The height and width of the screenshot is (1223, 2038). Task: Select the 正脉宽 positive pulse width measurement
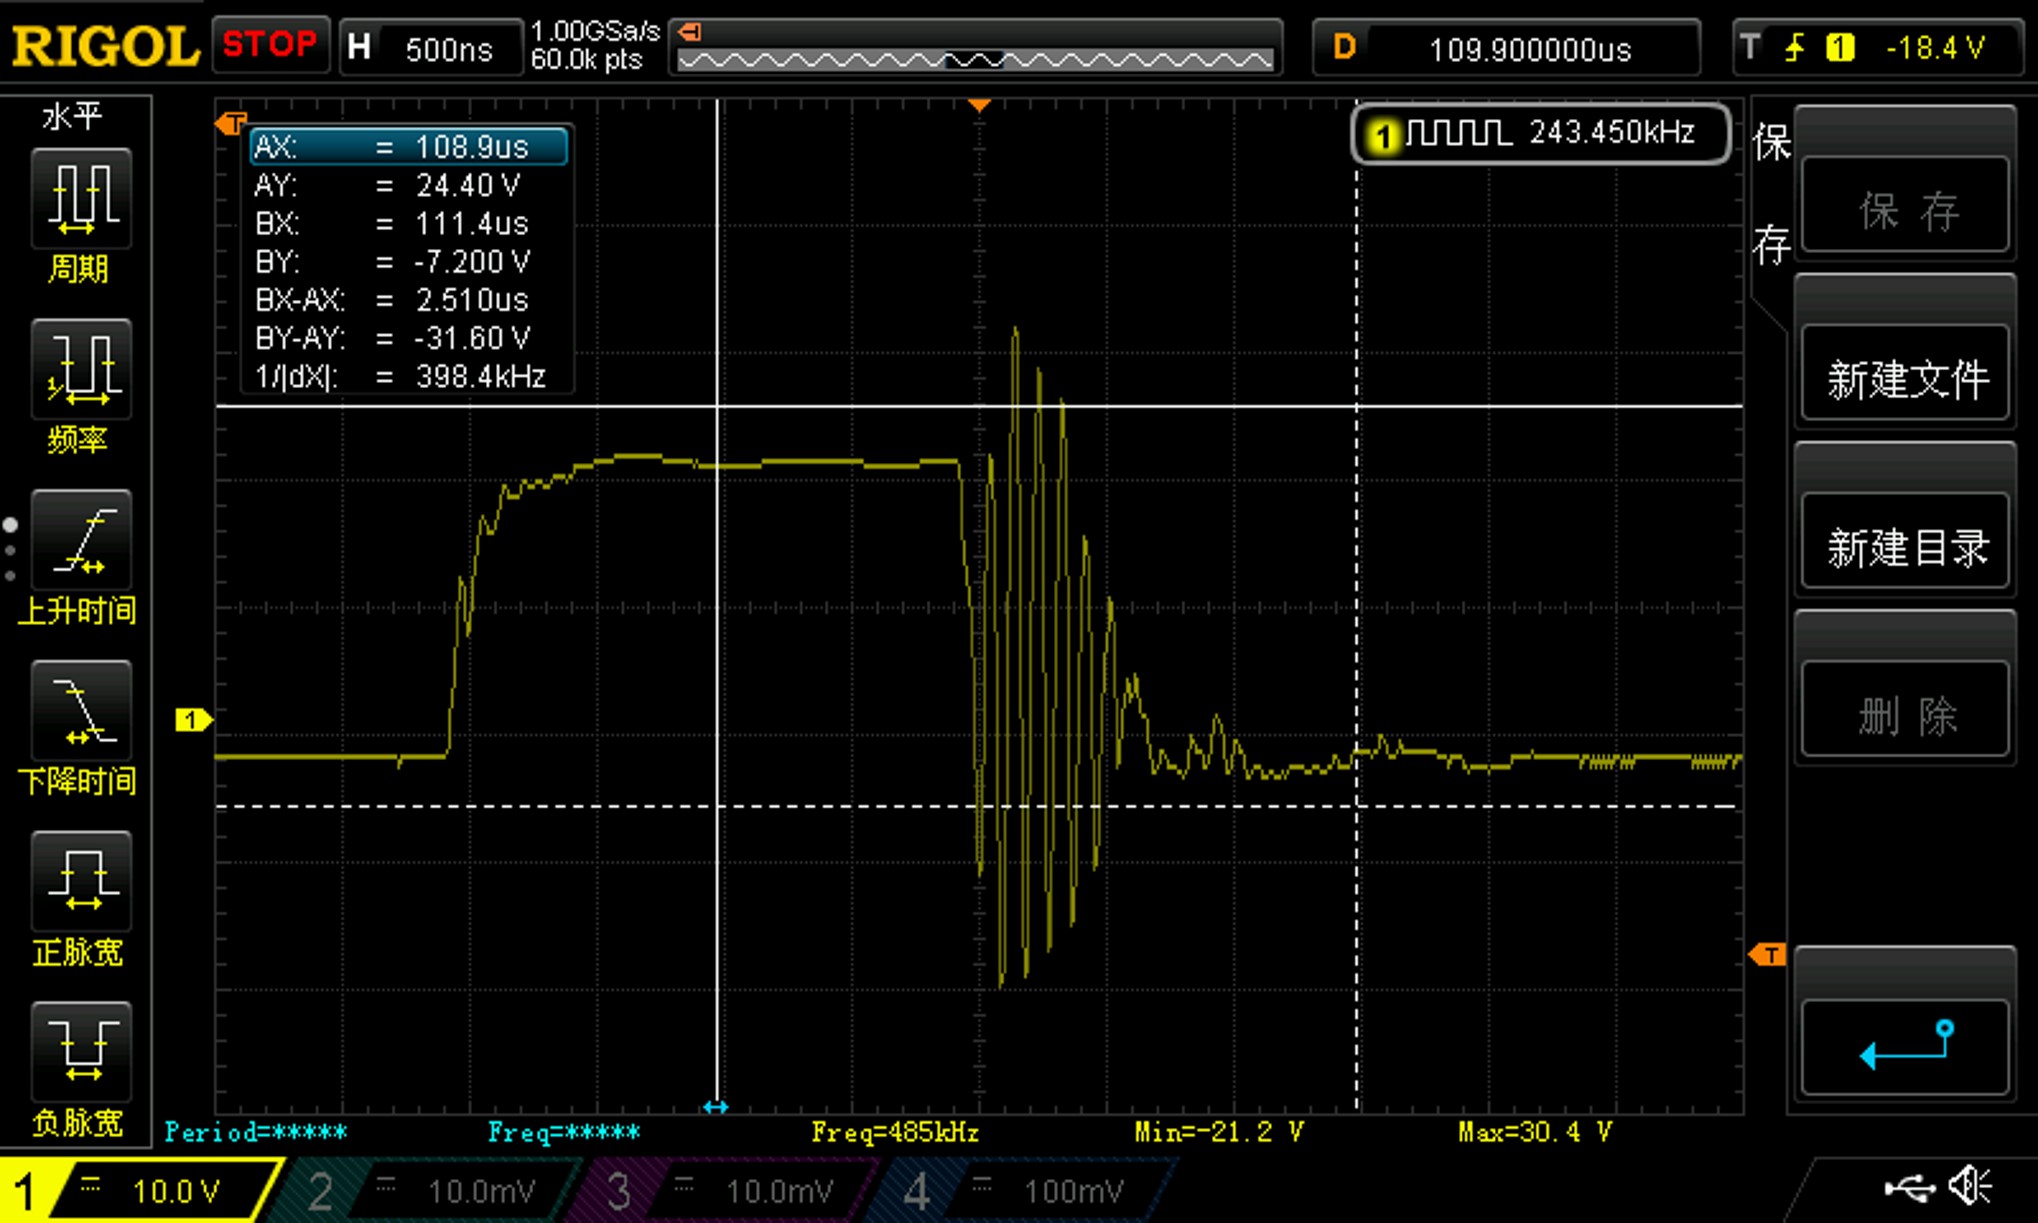pyautogui.click(x=80, y=881)
